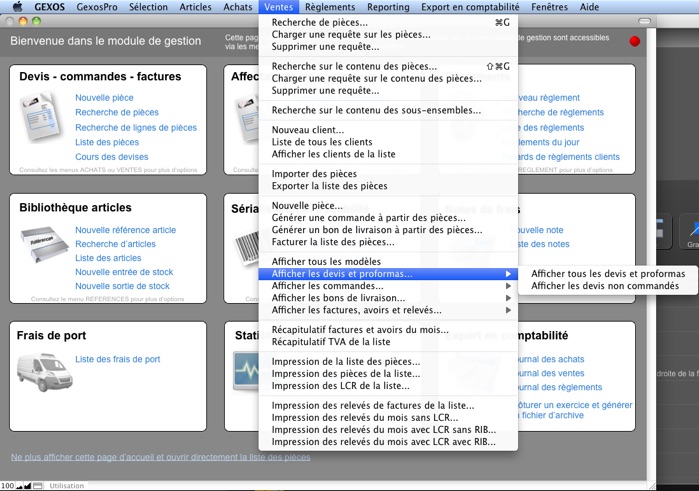
Task: Open Liste des pièces link
Action: click(x=107, y=142)
